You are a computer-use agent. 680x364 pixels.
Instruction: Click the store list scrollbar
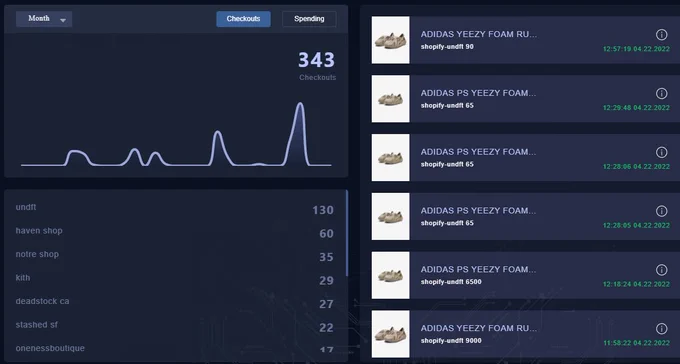pyautogui.click(x=347, y=233)
